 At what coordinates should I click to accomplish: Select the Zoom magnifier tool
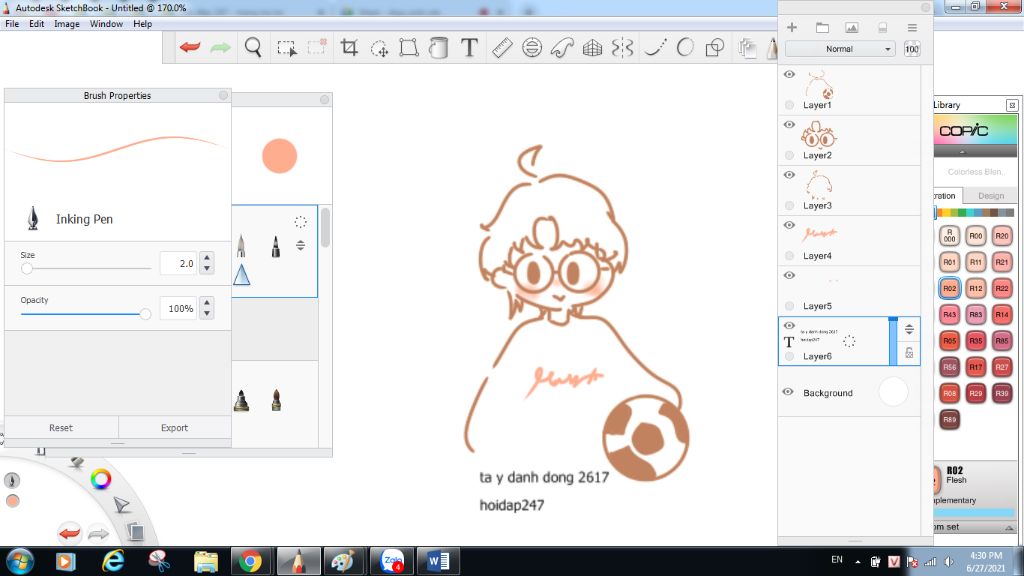pyautogui.click(x=253, y=48)
